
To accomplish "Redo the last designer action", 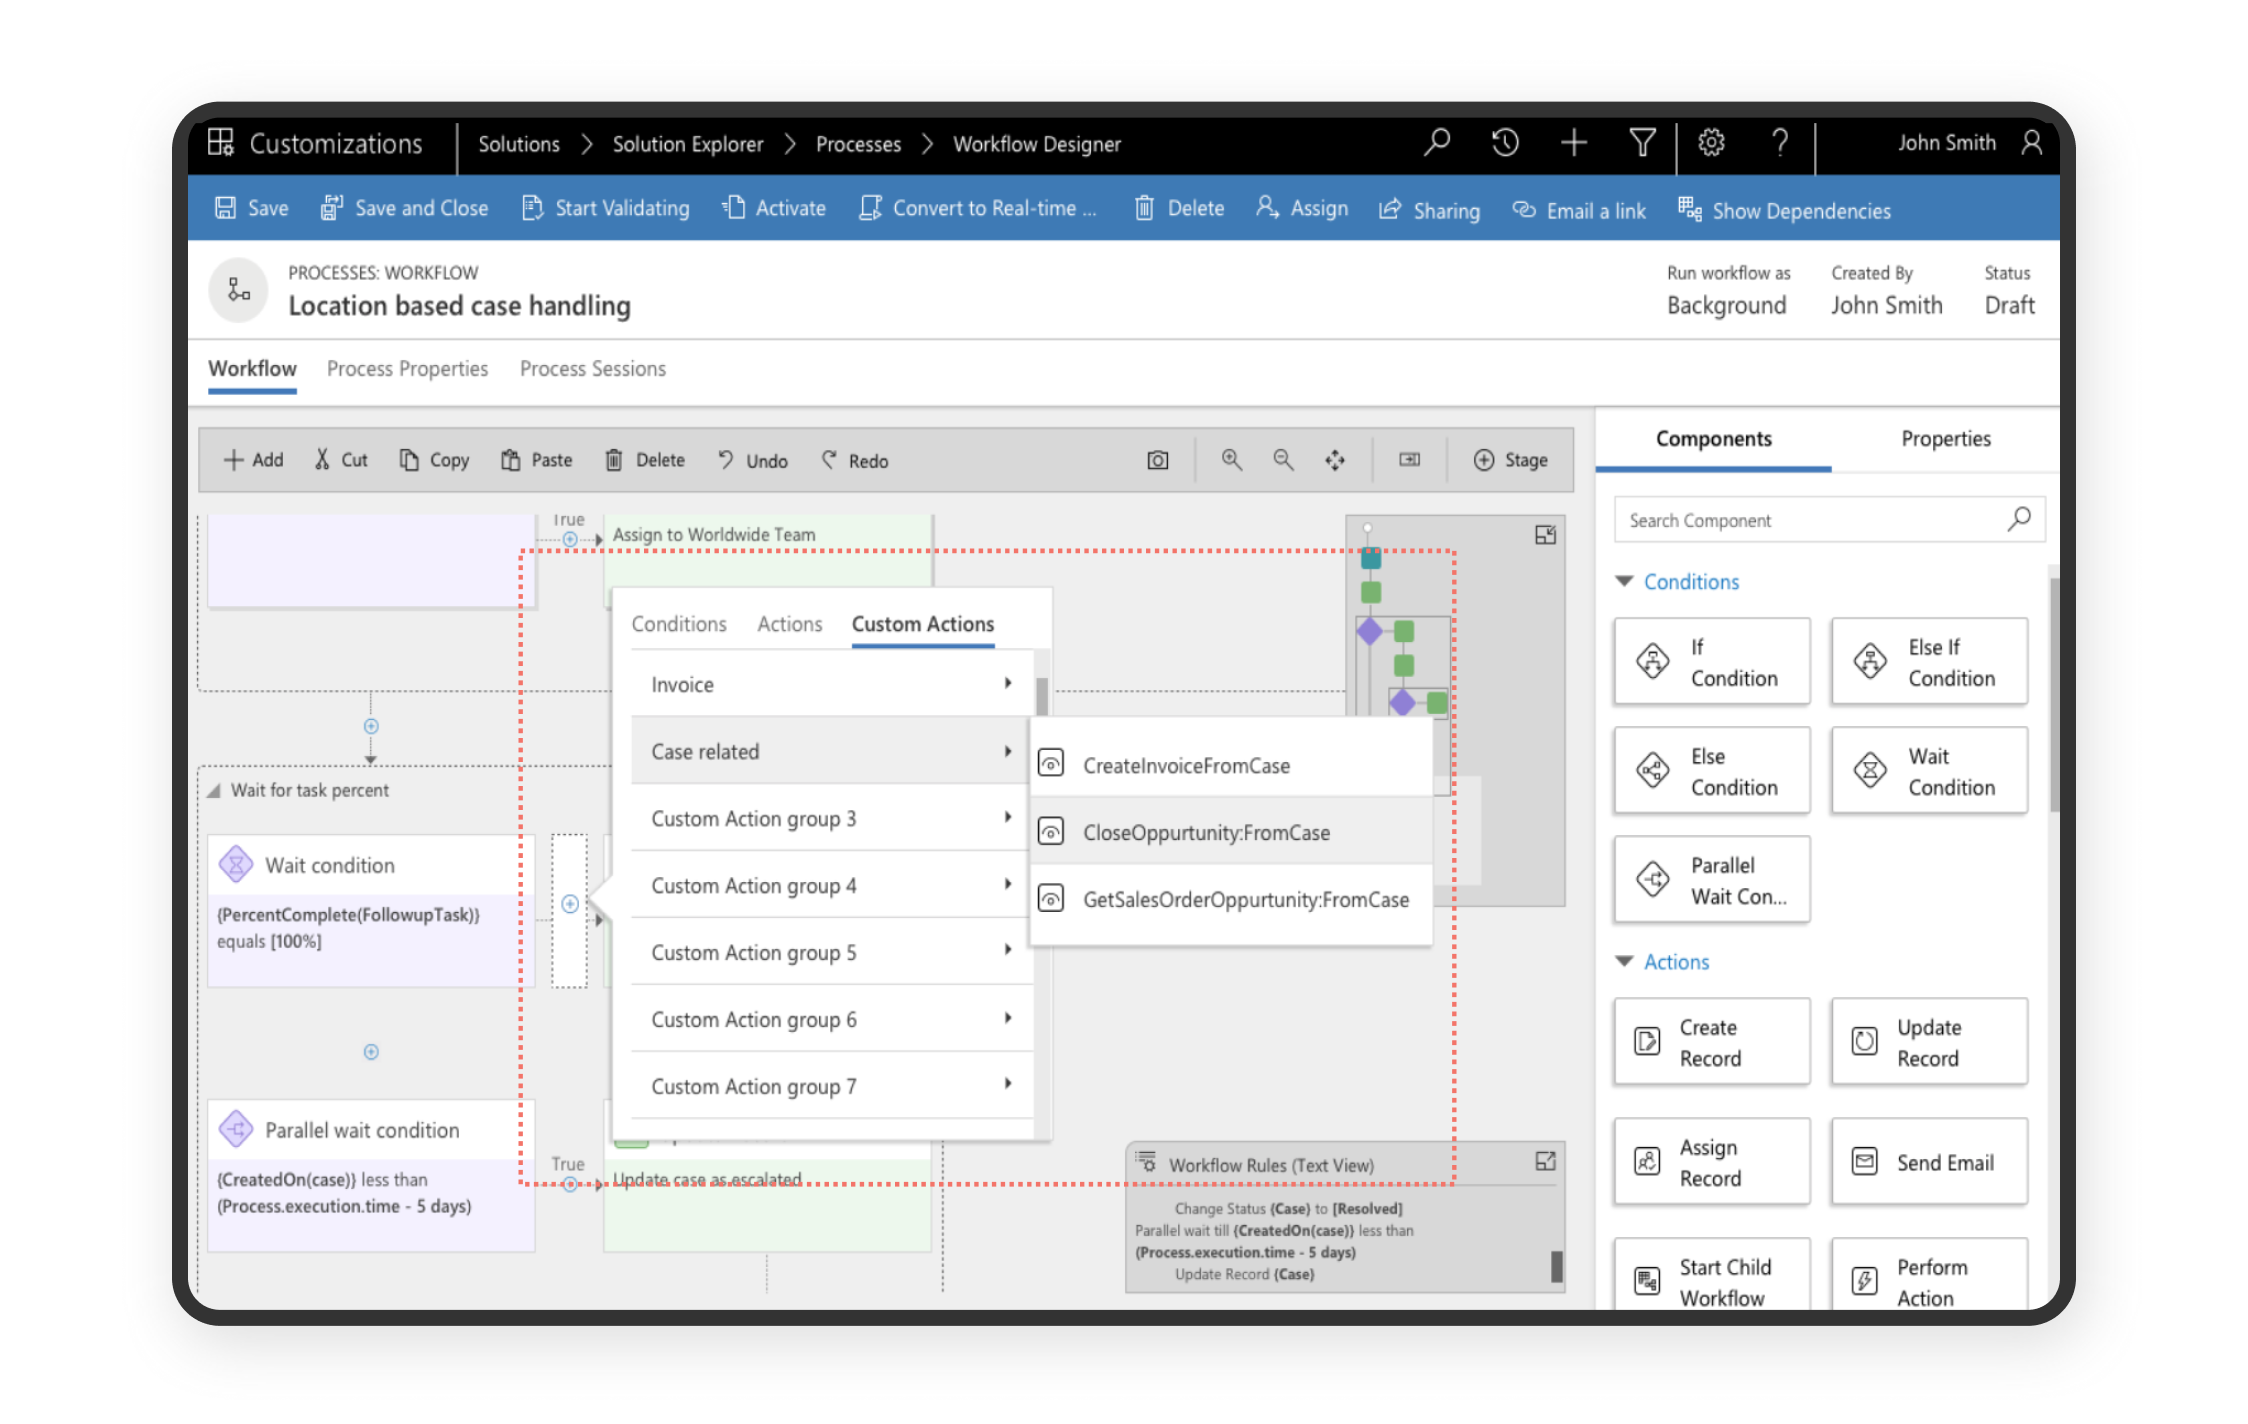I will pos(854,460).
